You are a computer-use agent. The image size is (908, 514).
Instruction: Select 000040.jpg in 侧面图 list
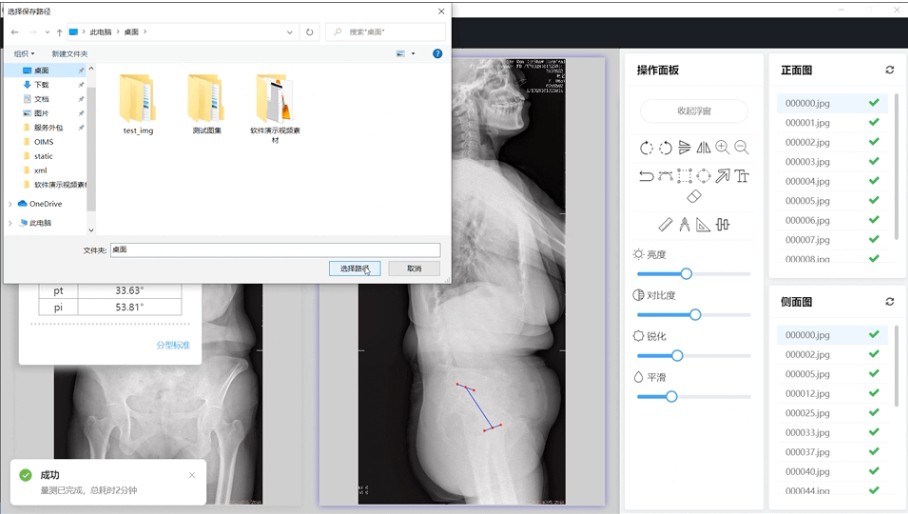coord(832,471)
